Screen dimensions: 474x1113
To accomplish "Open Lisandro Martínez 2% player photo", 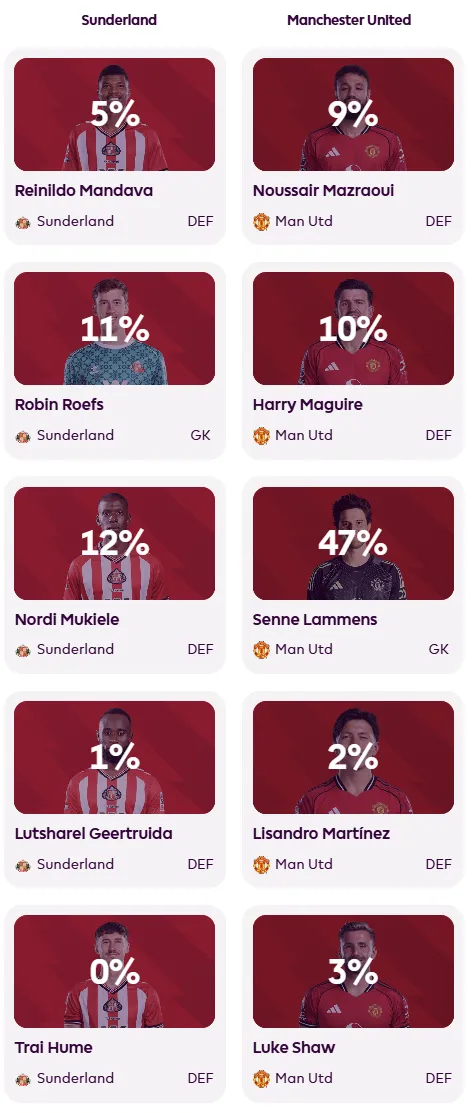I will [353, 757].
